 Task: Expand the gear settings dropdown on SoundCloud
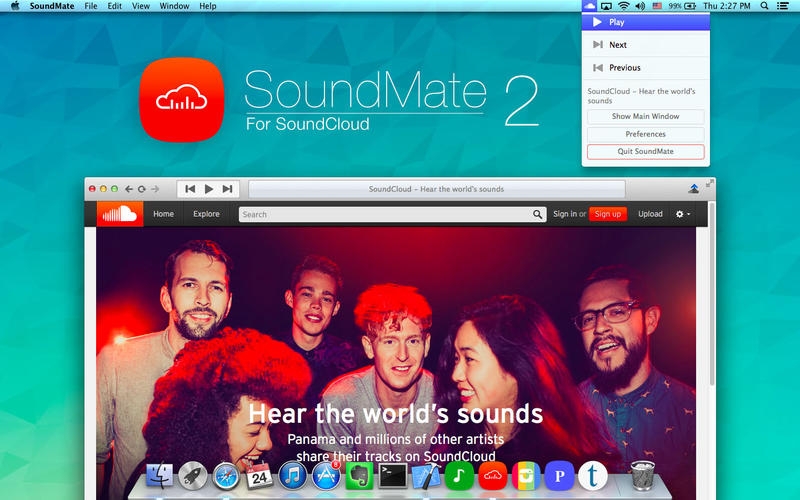(x=683, y=214)
